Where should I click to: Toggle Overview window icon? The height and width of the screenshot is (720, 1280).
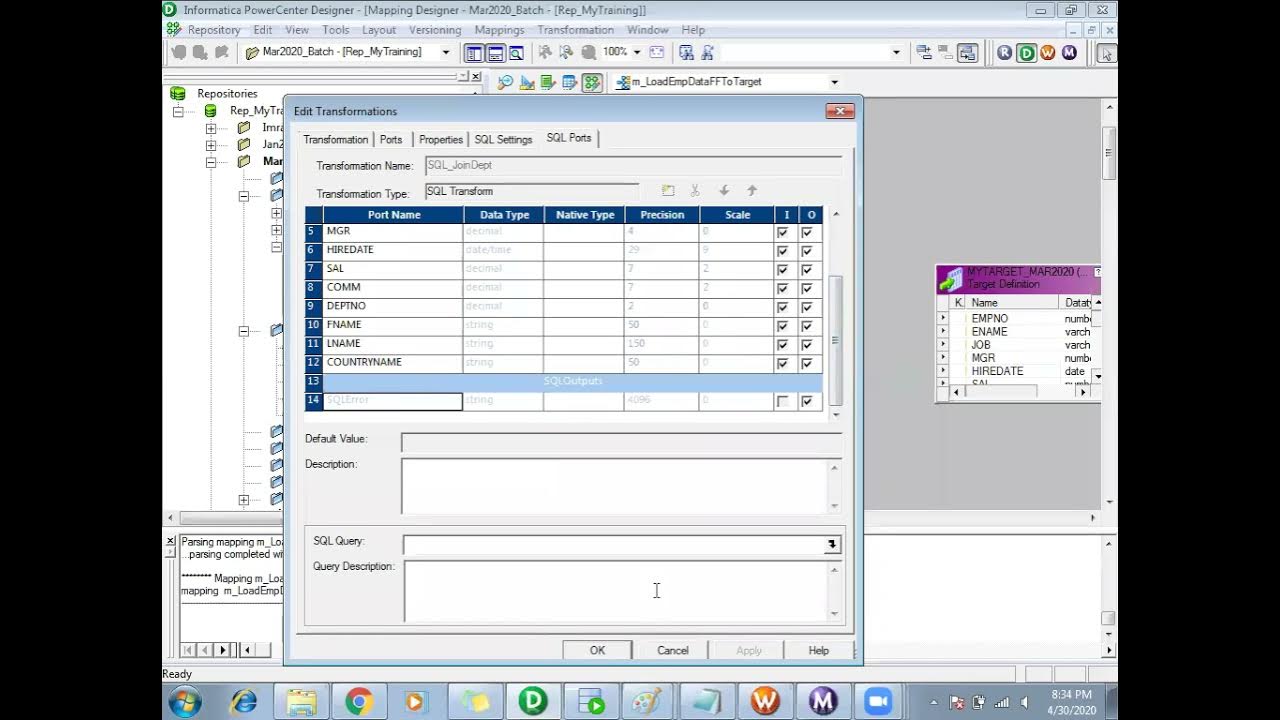pyautogui.click(x=517, y=53)
